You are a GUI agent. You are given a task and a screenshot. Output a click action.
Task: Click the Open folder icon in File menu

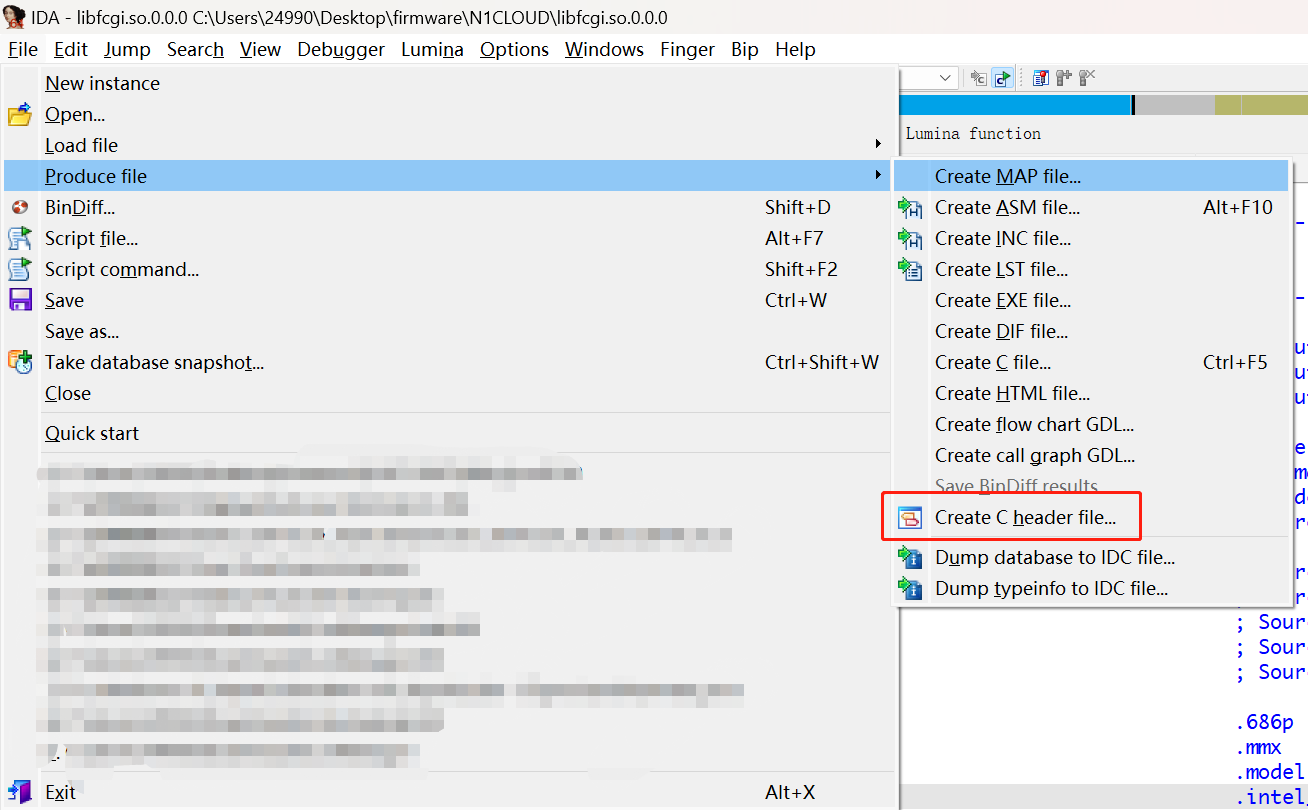pos(20,115)
